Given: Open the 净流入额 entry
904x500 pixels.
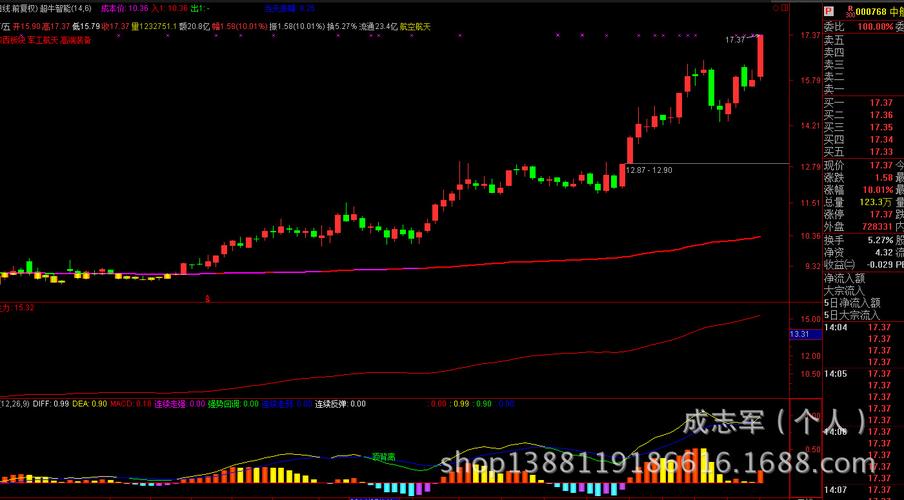Looking at the screenshot, I should pyautogui.click(x=844, y=278).
